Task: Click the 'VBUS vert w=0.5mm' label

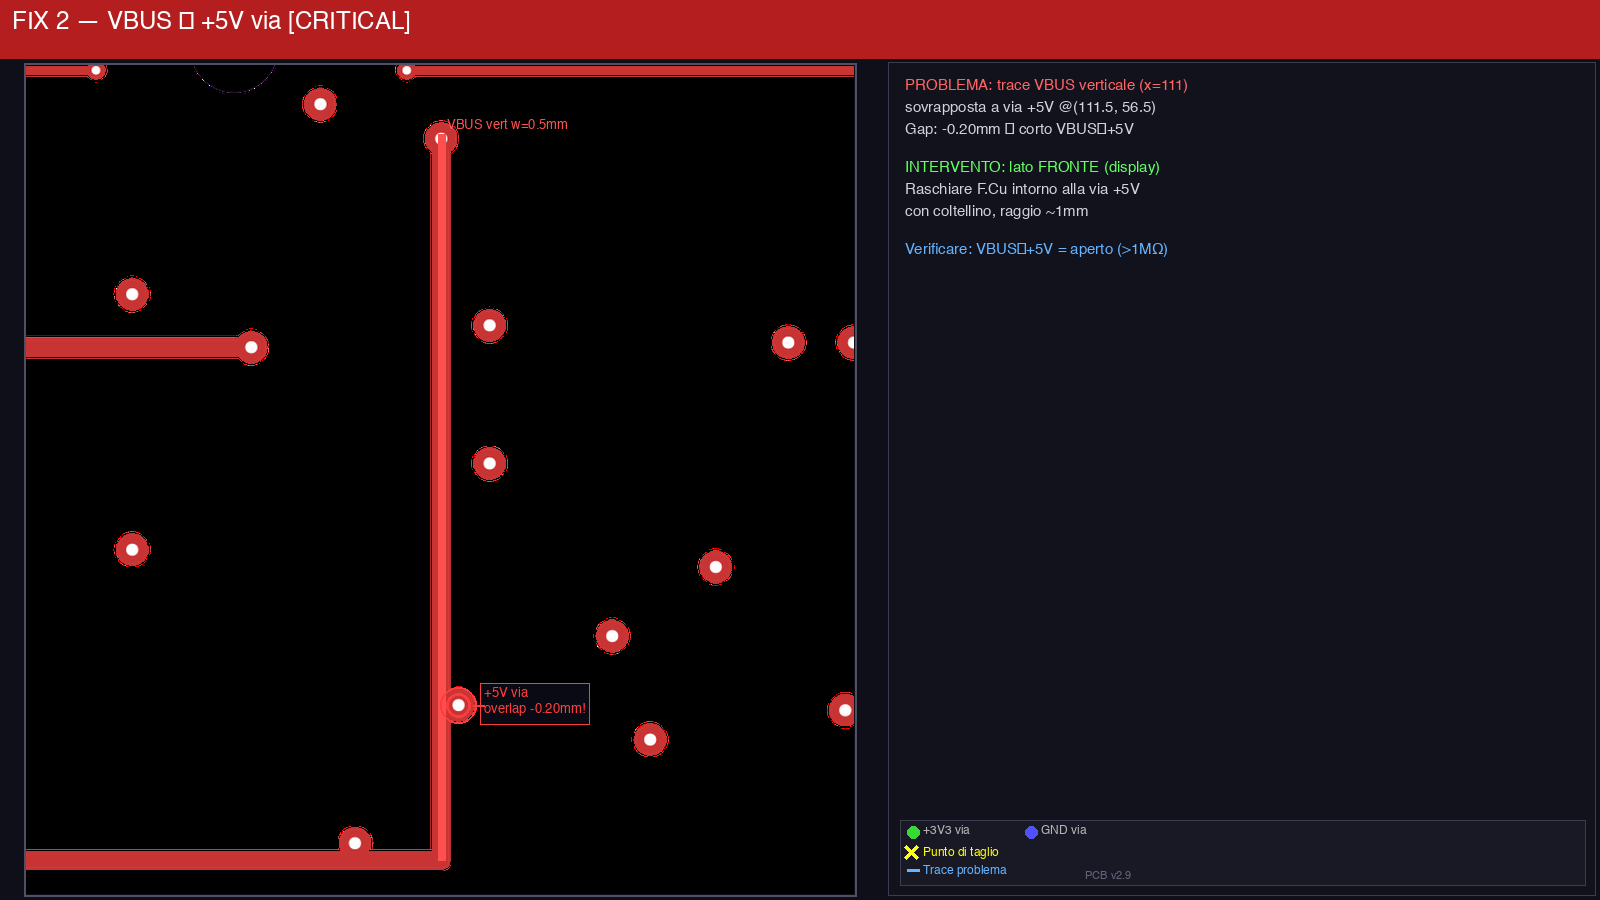Action: coord(507,125)
